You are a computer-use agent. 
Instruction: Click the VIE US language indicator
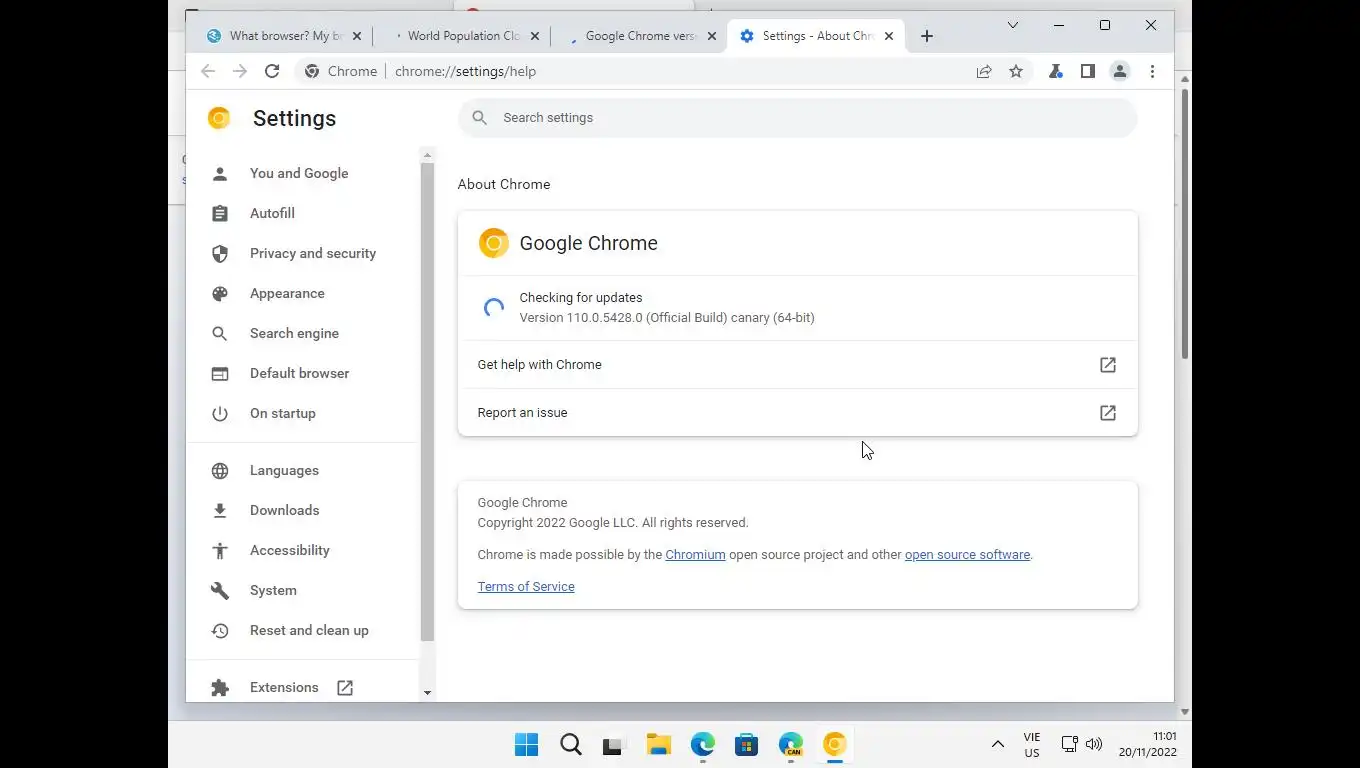click(1032, 745)
